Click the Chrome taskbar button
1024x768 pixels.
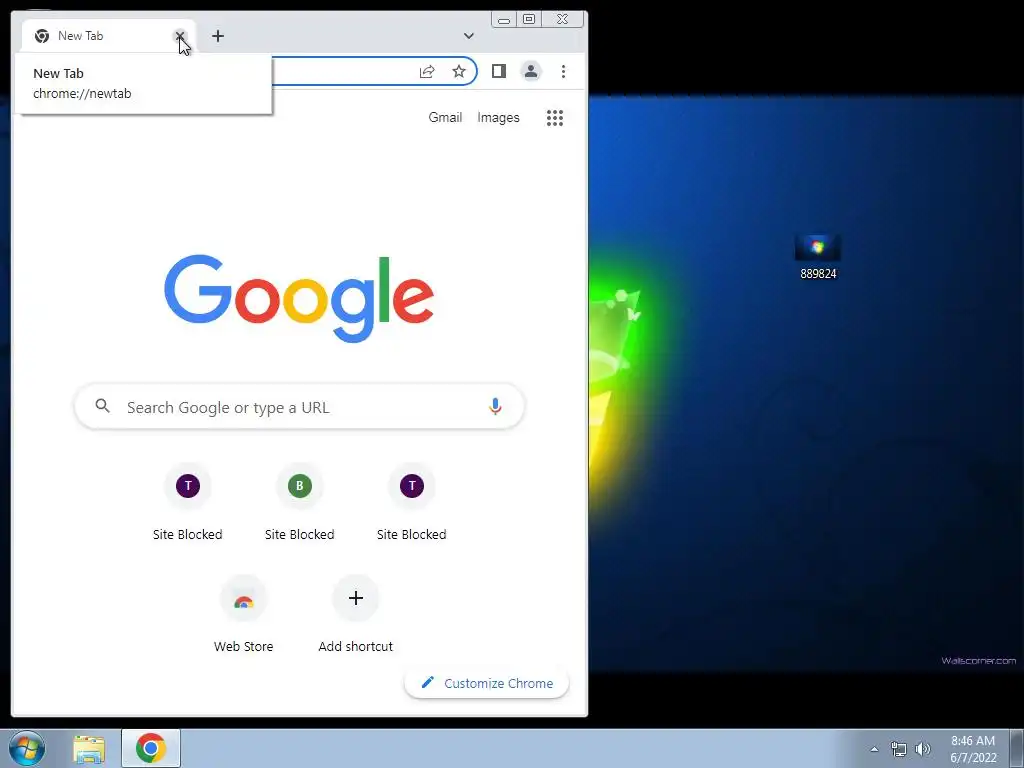[151, 748]
